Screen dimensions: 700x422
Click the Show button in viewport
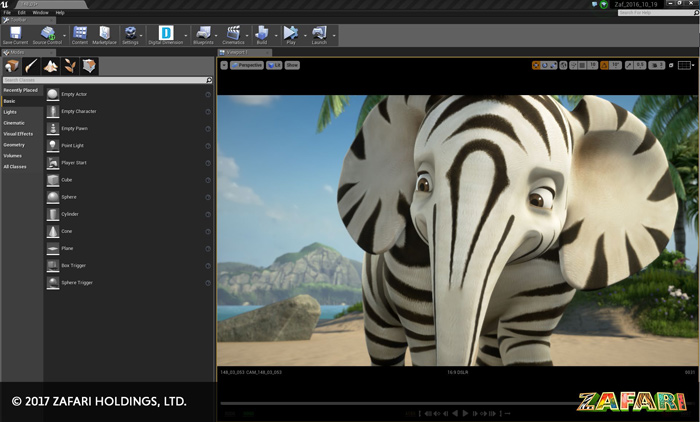(292, 65)
